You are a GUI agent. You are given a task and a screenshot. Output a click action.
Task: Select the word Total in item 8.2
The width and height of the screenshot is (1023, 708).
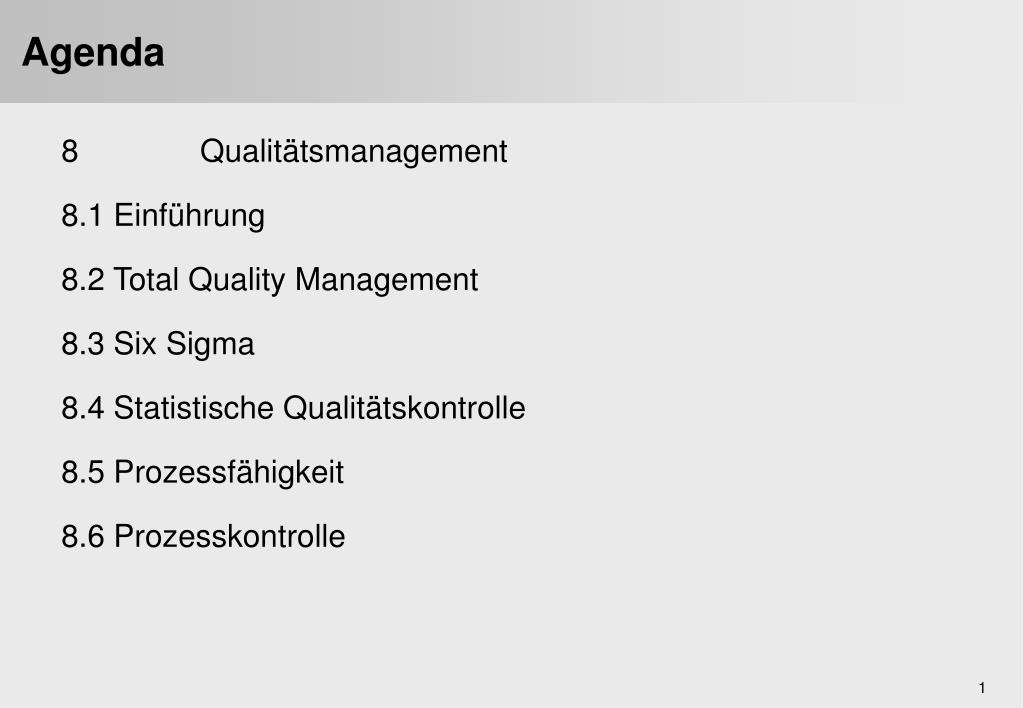(x=146, y=280)
